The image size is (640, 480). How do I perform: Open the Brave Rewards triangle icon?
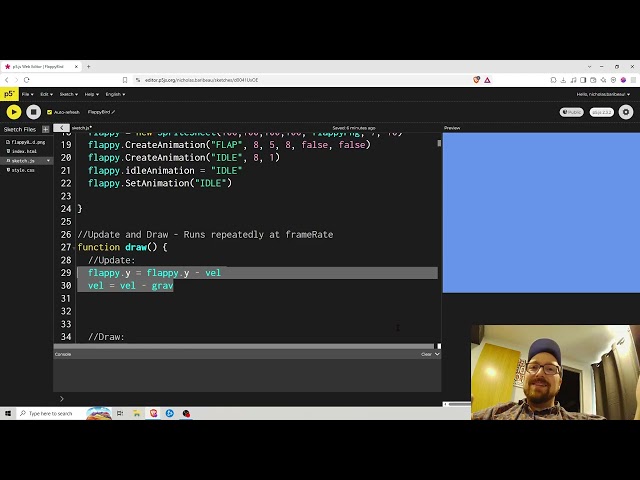487,80
